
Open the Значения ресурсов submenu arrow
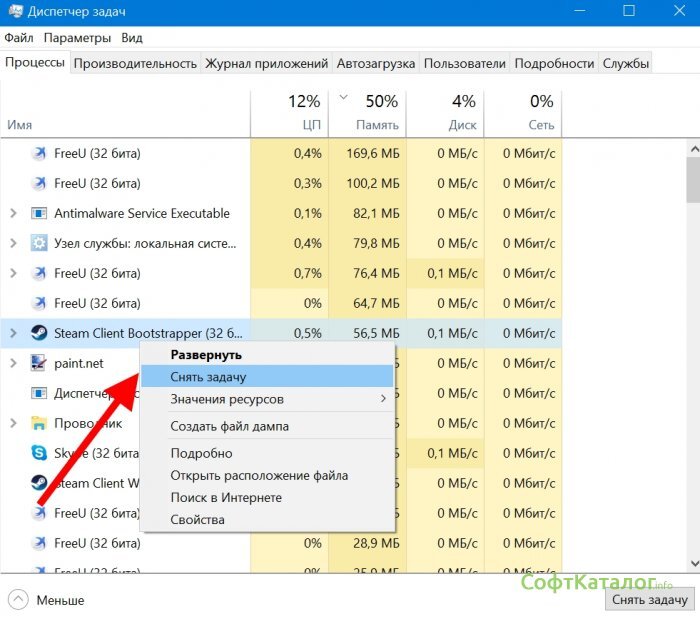pyautogui.click(x=383, y=399)
